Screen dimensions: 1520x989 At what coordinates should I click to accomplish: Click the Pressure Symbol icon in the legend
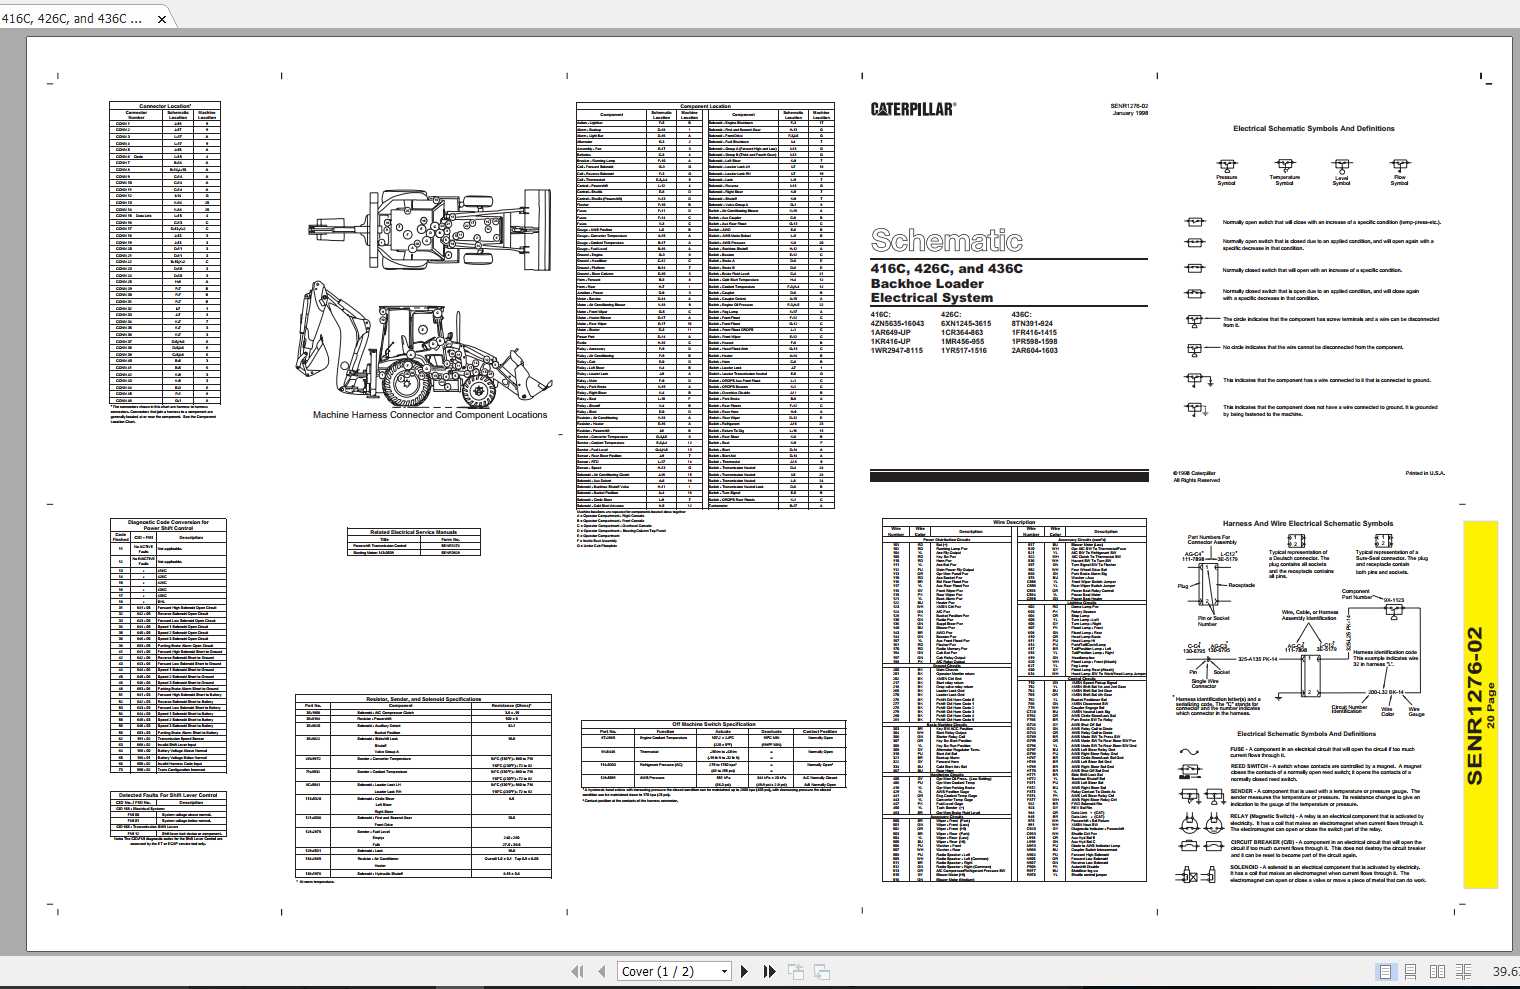coord(1226,165)
